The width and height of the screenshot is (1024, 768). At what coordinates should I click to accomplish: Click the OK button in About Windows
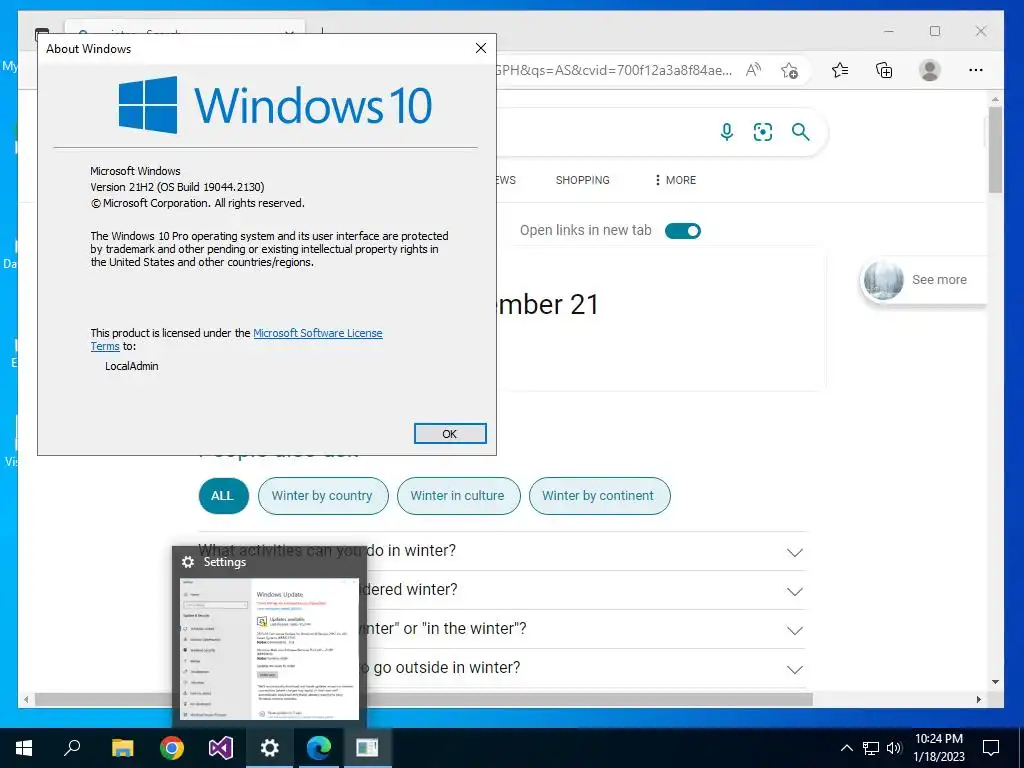450,434
